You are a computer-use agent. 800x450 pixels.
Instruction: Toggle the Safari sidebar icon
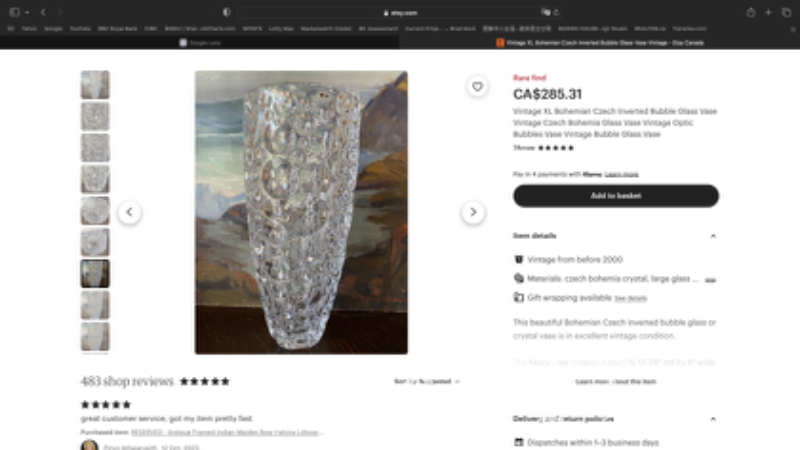tap(15, 12)
